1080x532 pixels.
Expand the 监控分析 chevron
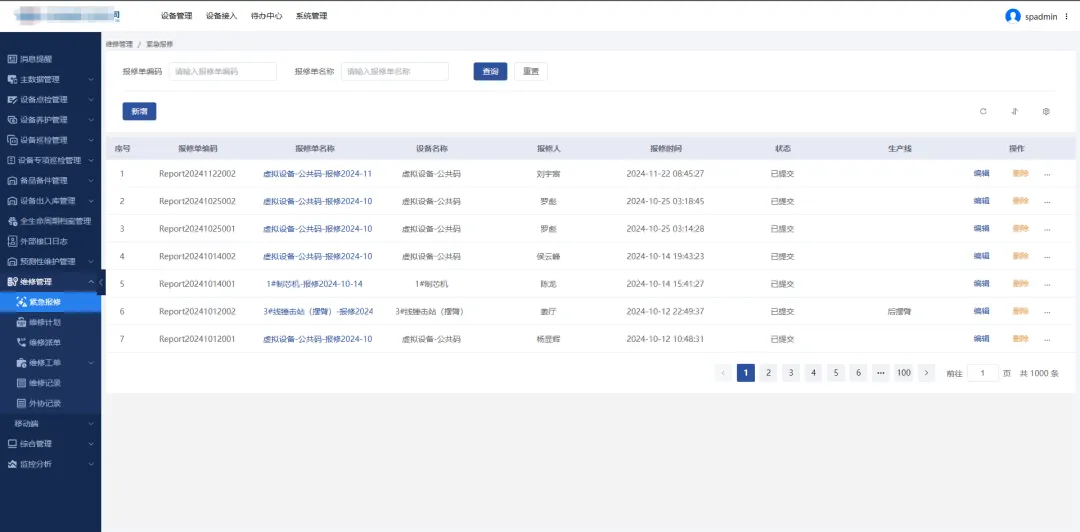(91, 464)
